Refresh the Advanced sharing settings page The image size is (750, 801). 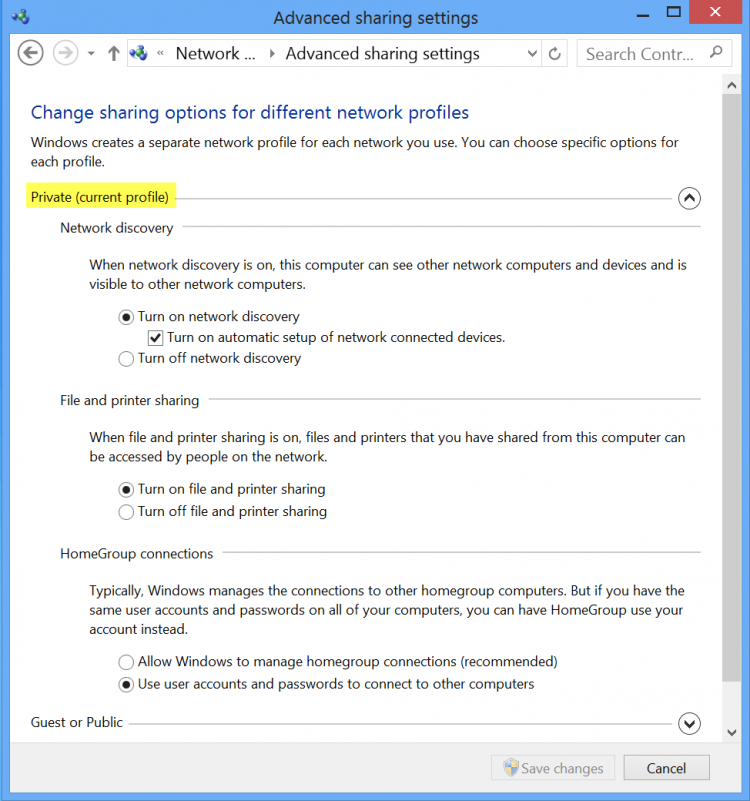[x=554, y=53]
